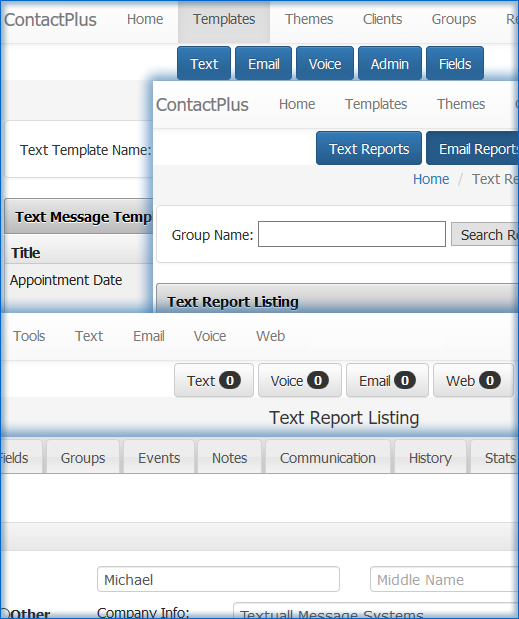Open the Email menu beside Text
Screen dimensions: 519x619
click(x=149, y=336)
